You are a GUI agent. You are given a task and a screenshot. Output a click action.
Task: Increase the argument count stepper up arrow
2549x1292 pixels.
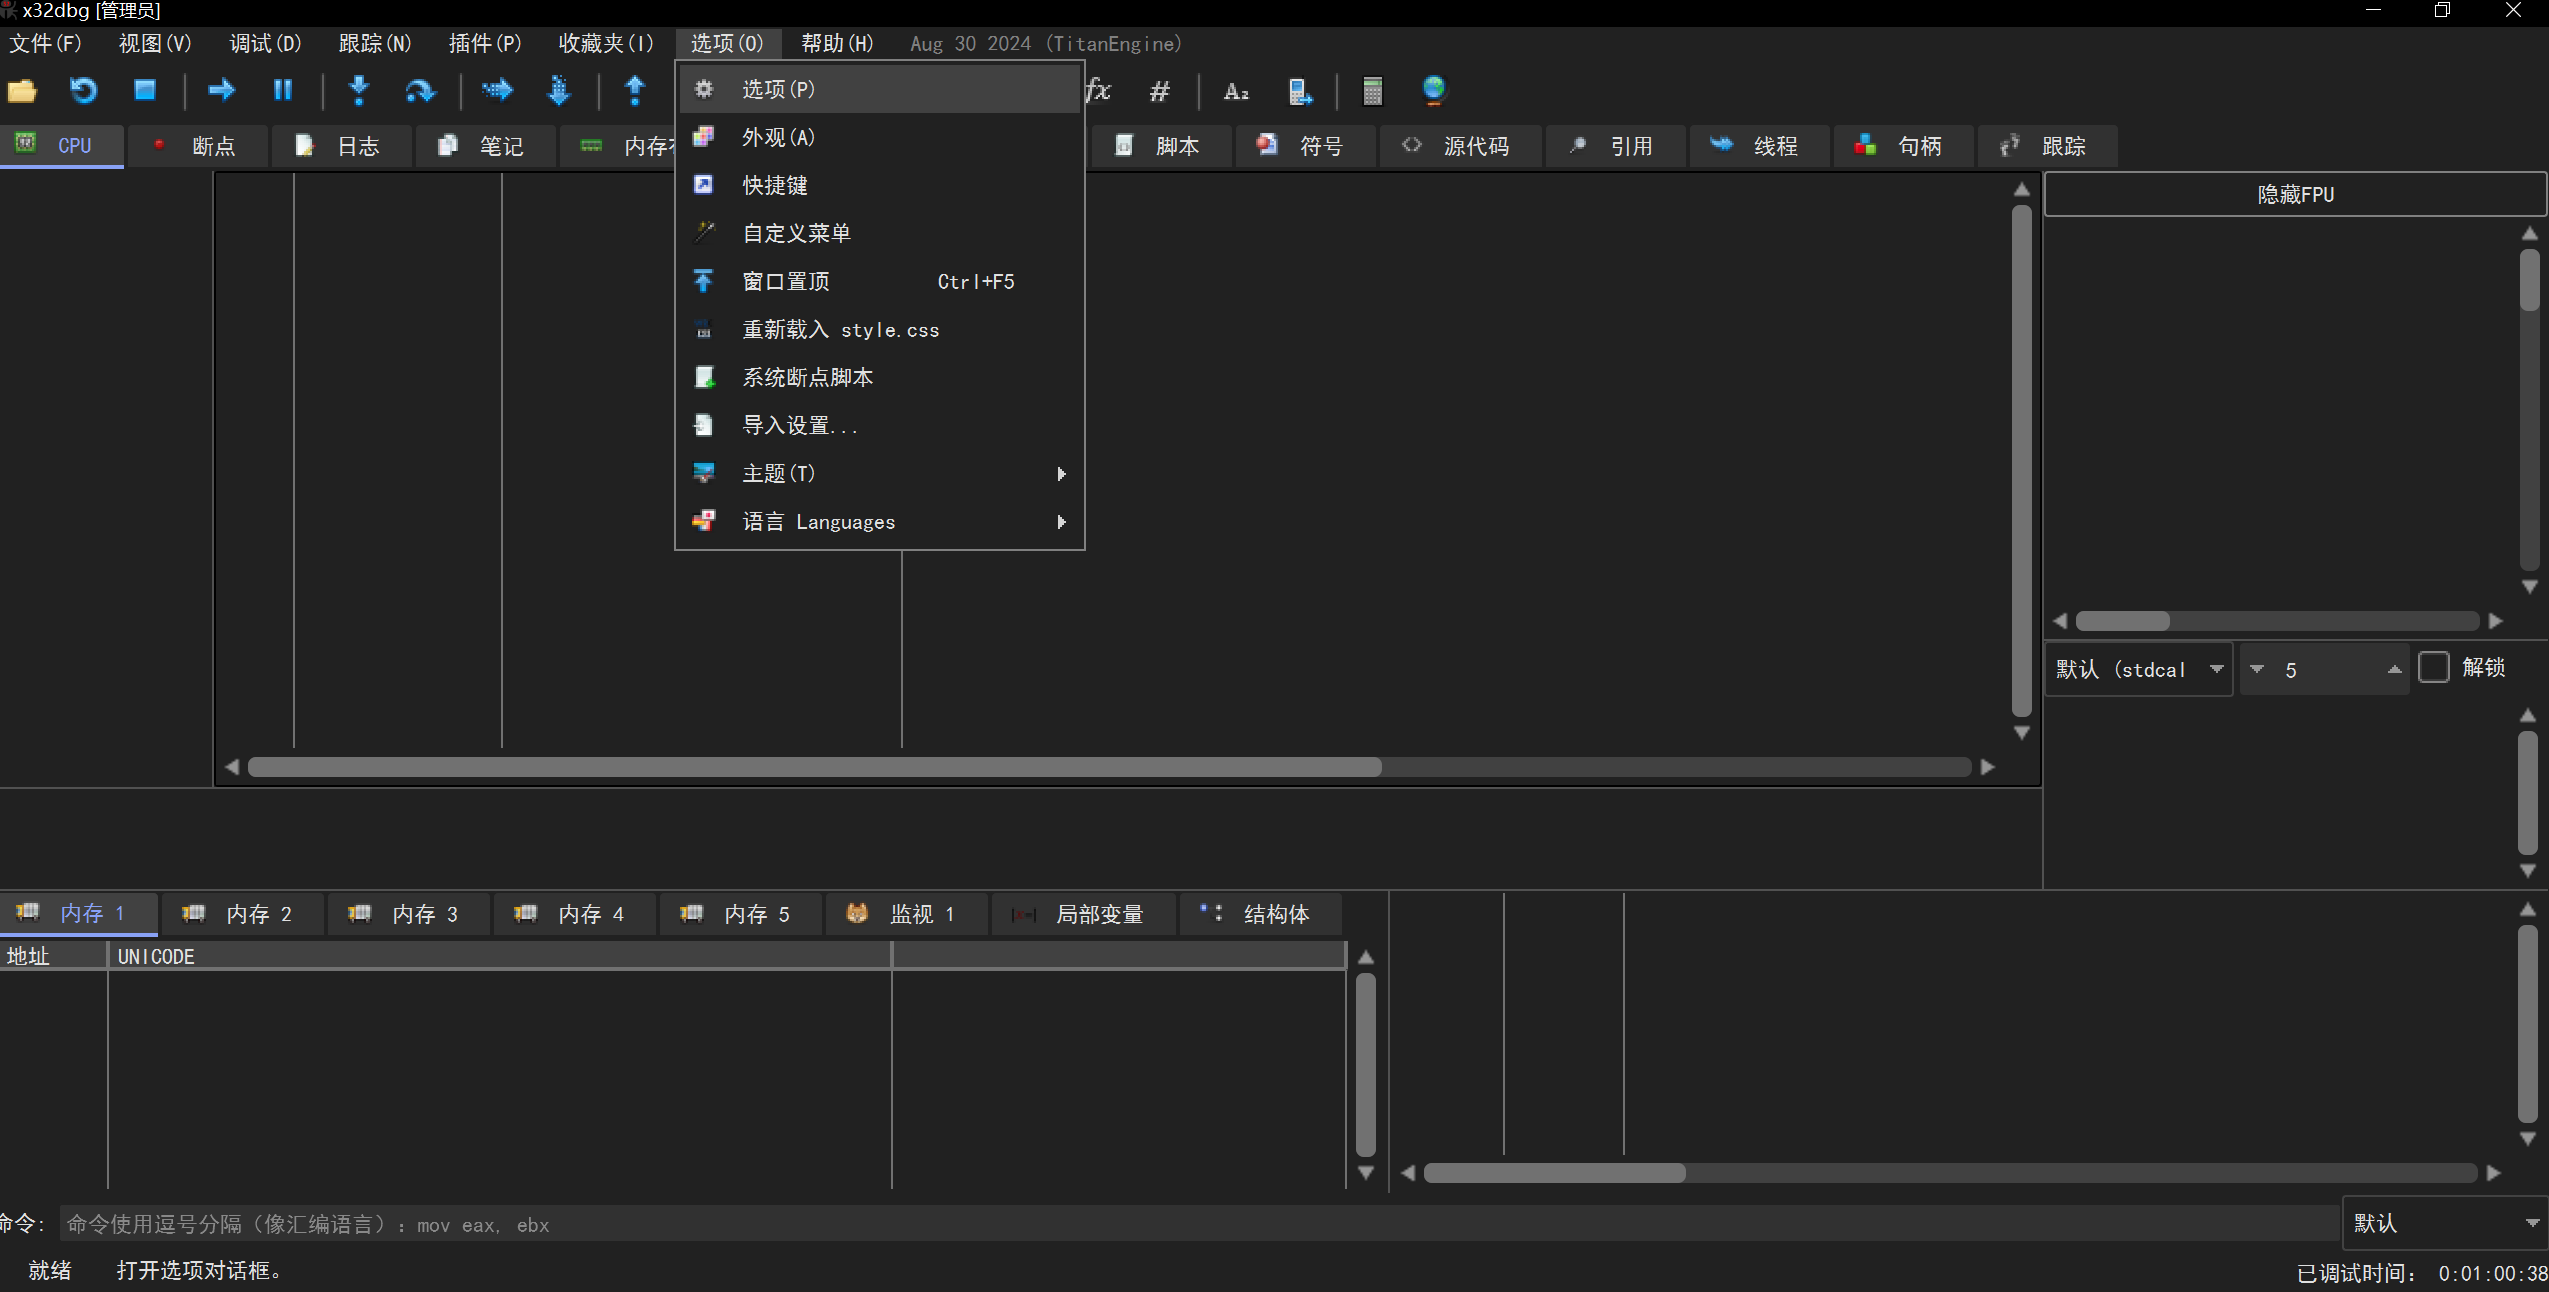click(2393, 669)
